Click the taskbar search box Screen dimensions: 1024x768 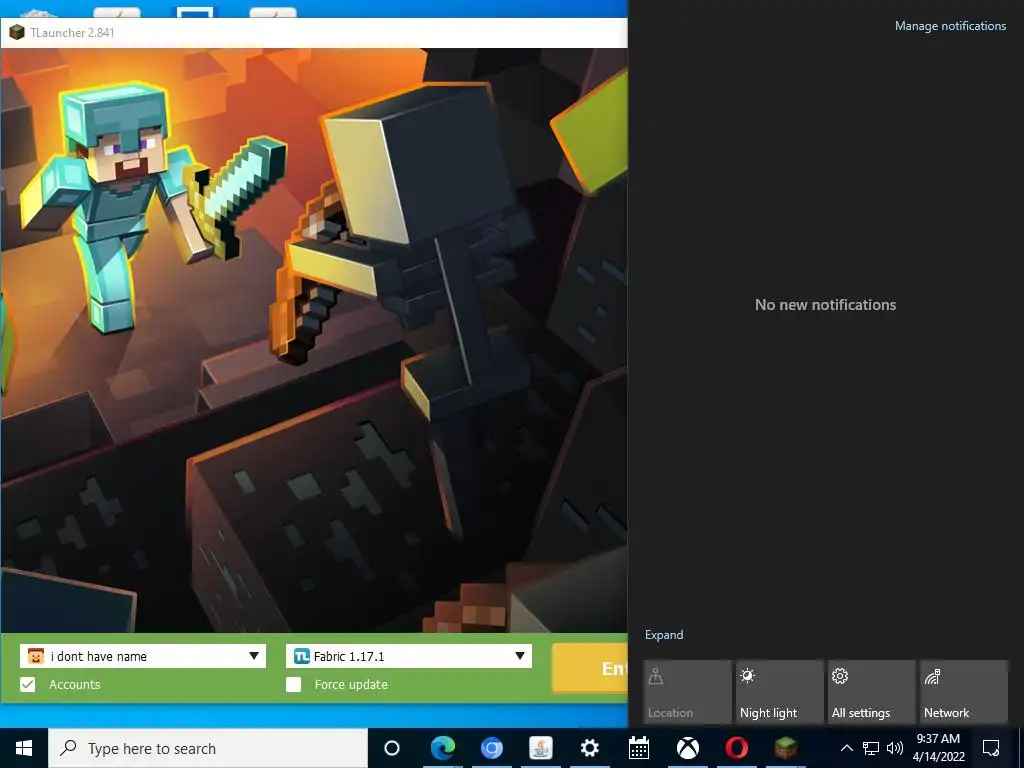pyautogui.click(x=208, y=748)
